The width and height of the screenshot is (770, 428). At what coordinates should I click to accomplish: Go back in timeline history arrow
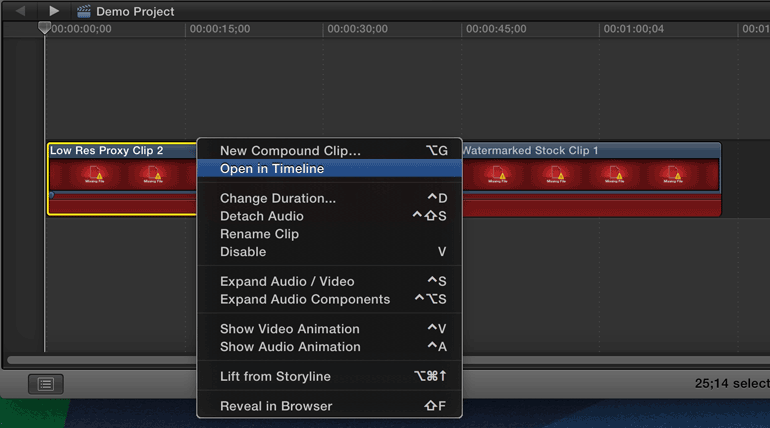pos(20,10)
